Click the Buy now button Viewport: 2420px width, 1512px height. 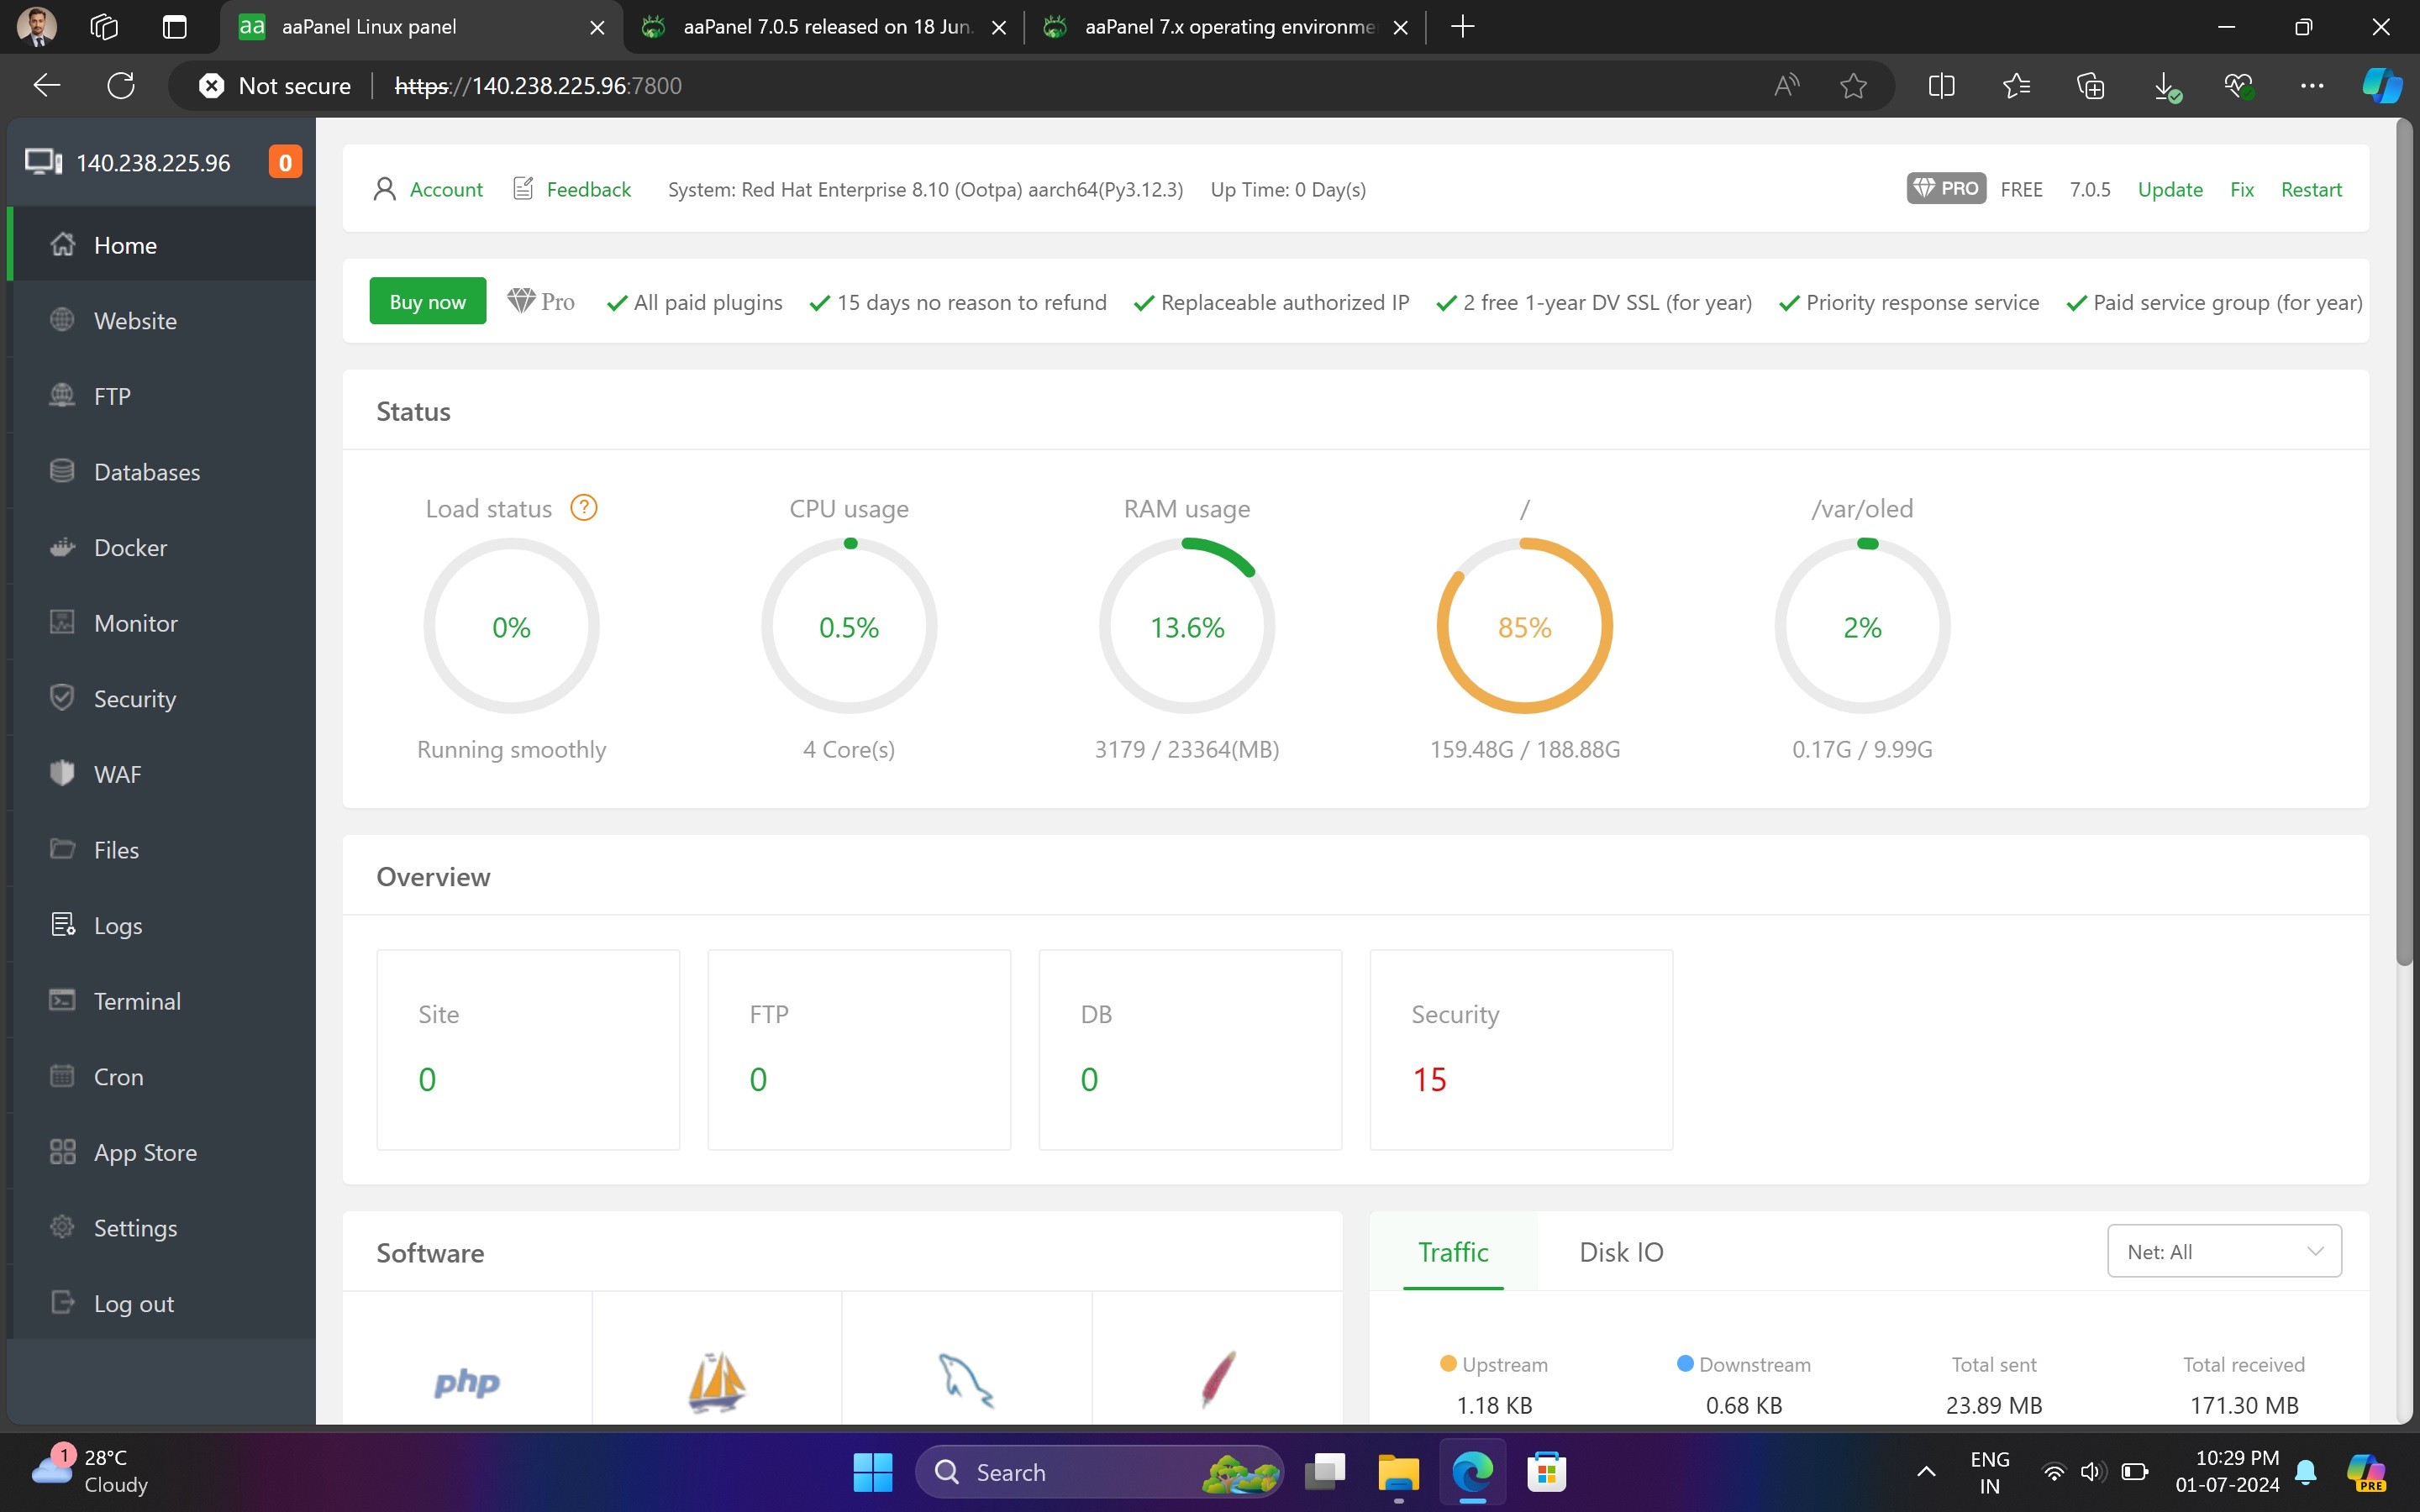tap(427, 301)
